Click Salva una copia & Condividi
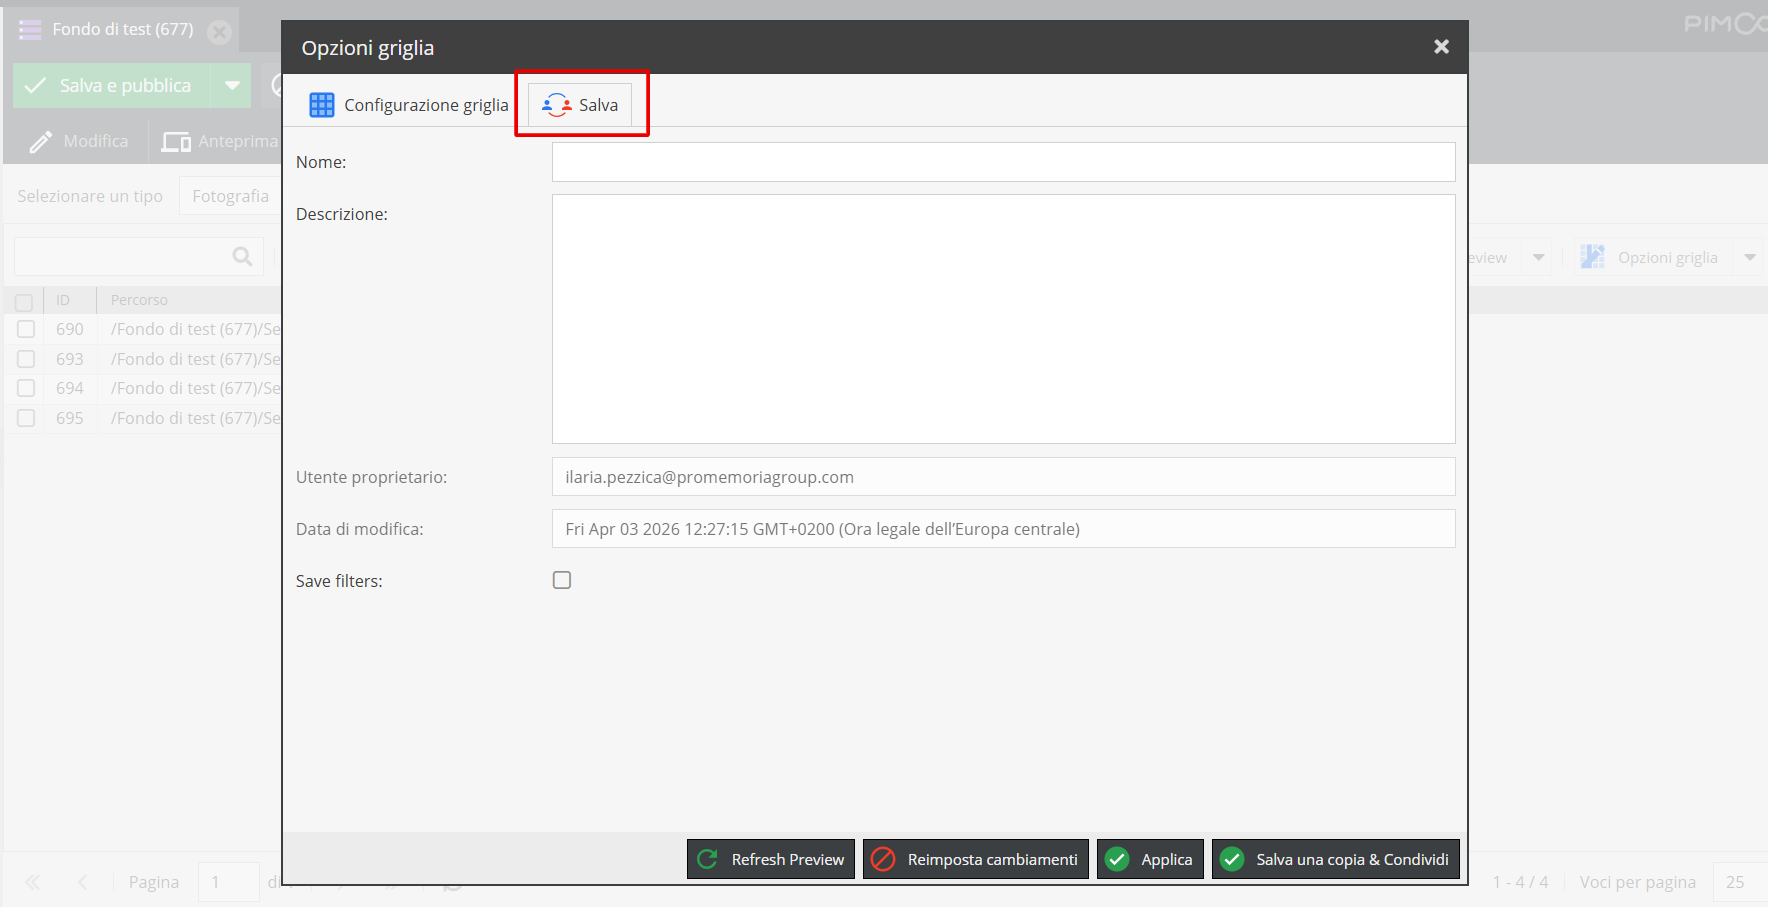Image resolution: width=1768 pixels, height=907 pixels. point(1336,859)
